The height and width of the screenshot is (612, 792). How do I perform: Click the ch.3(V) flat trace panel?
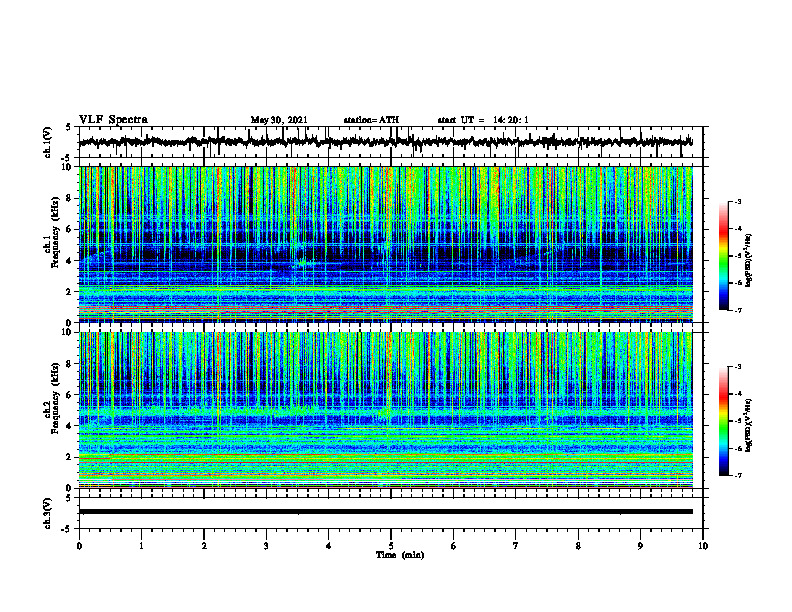tap(390, 513)
